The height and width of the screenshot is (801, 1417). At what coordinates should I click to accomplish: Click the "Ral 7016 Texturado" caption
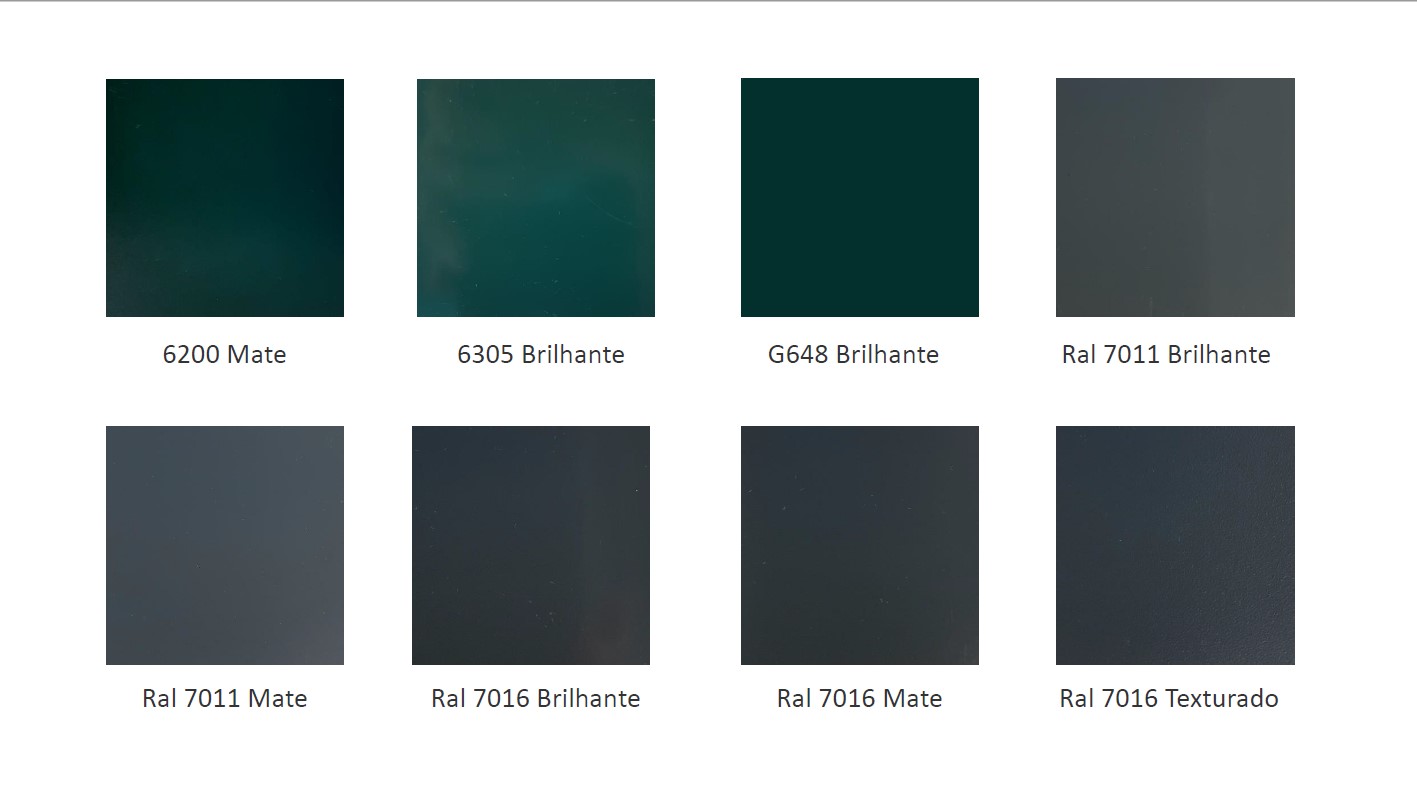pyautogui.click(x=1168, y=698)
